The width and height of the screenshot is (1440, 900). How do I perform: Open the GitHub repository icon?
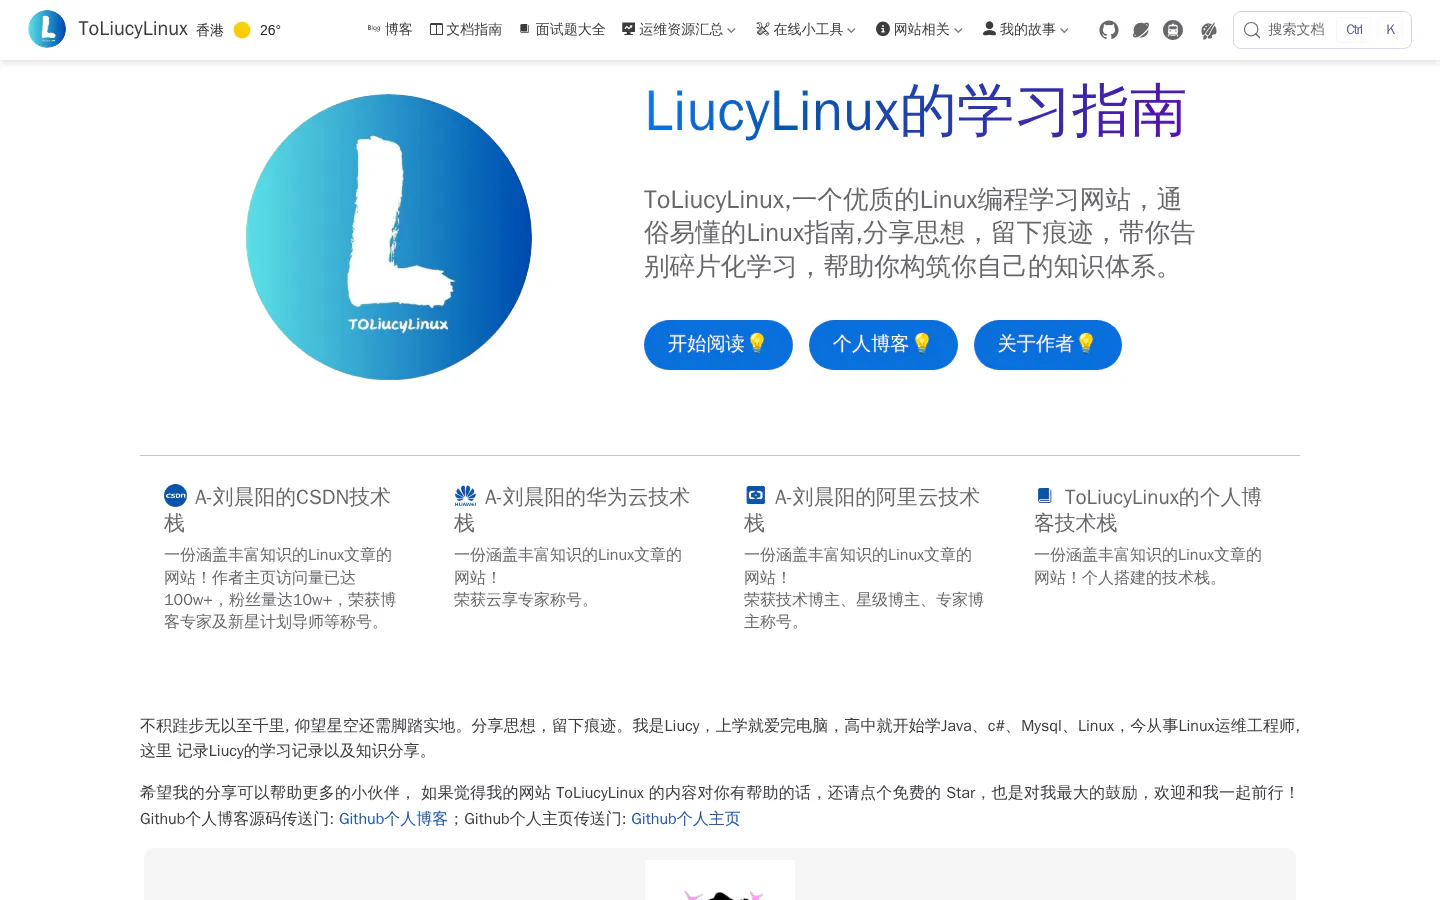[1108, 30]
